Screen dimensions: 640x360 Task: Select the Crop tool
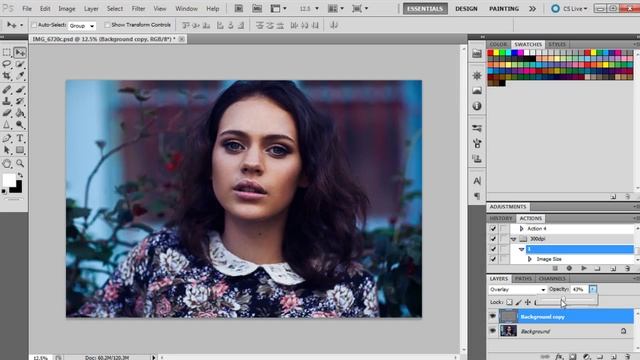point(7,76)
